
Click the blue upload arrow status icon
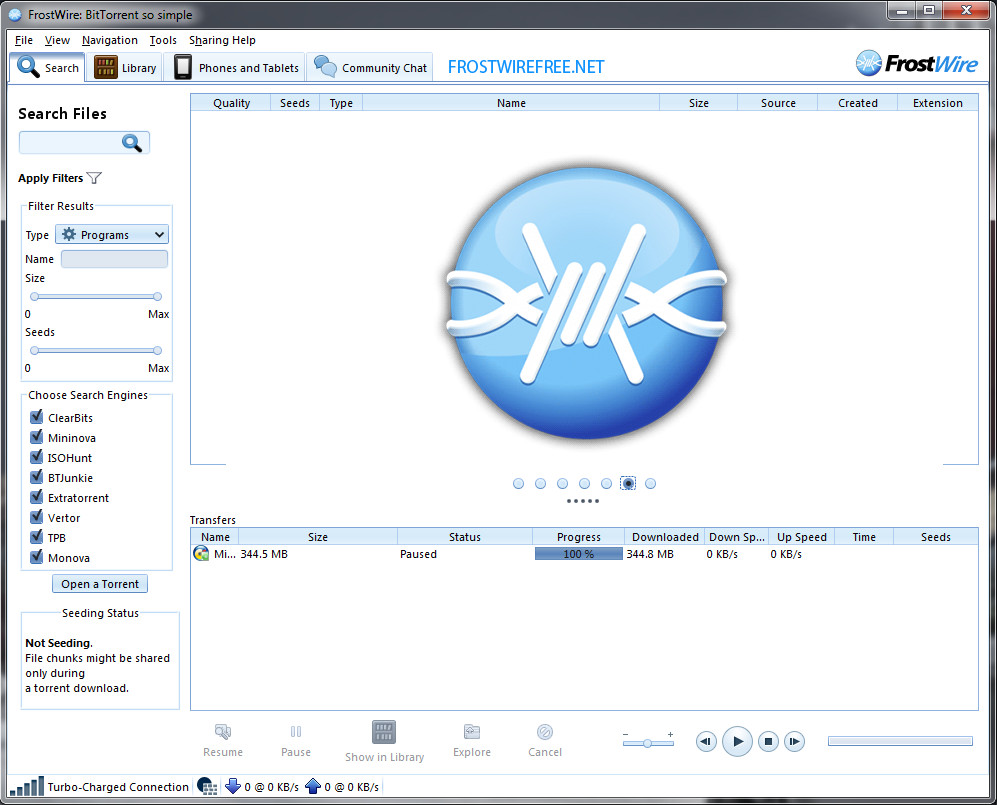313,786
